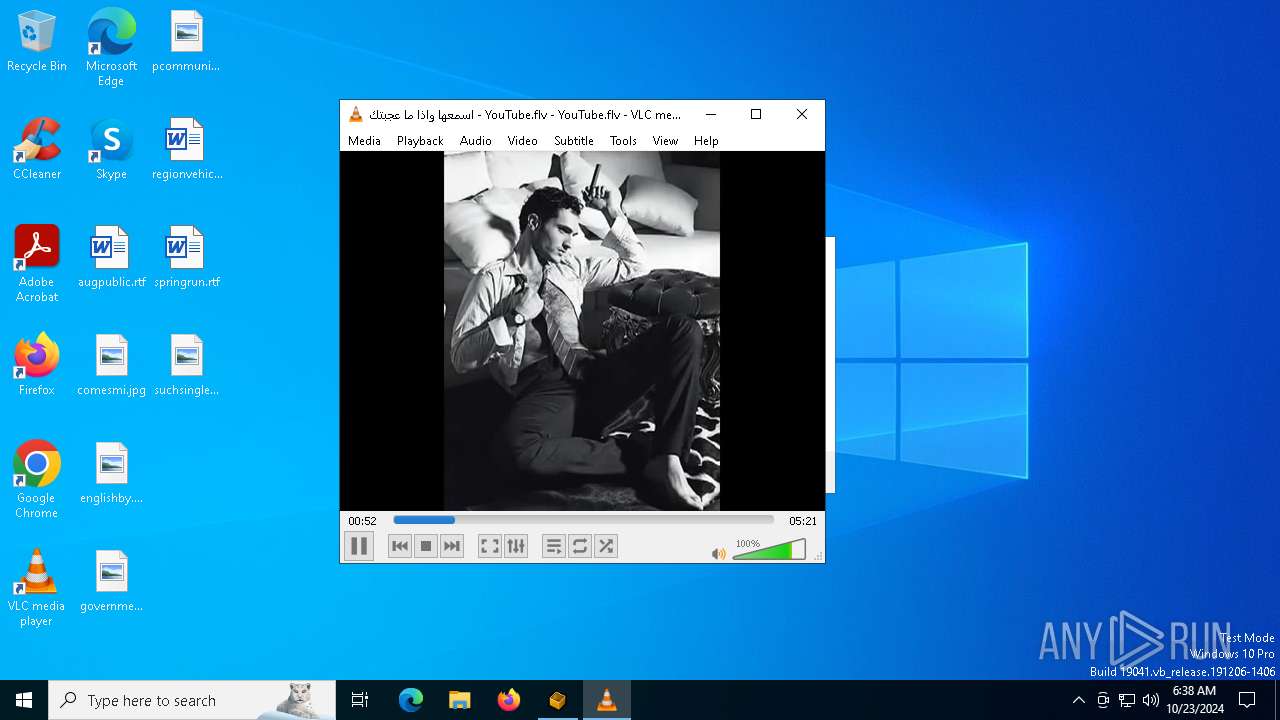Select the governme... image file
Viewport: 1280px width, 720px height.
coord(111,582)
